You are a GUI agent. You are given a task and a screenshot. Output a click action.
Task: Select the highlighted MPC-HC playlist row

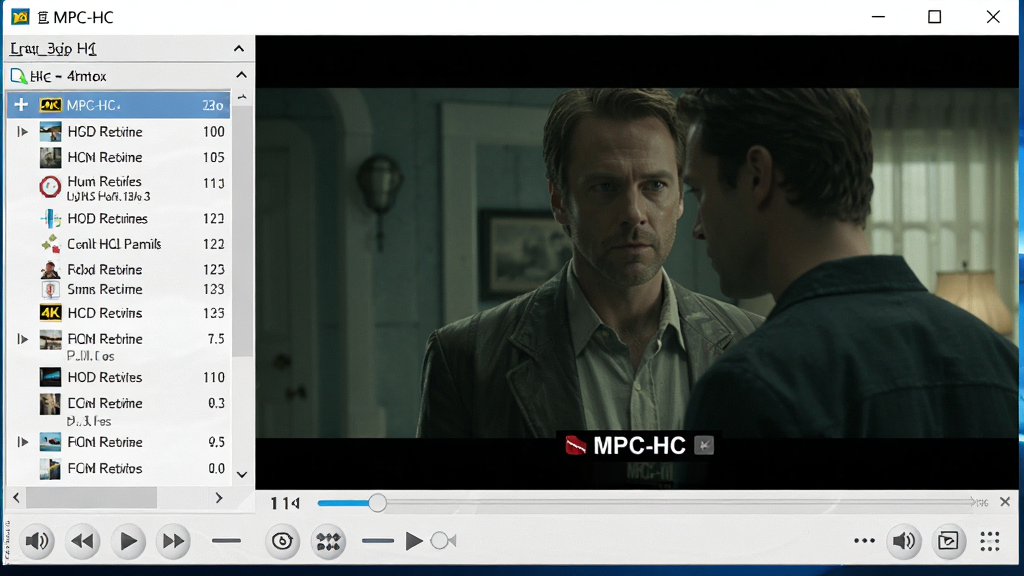(x=118, y=105)
